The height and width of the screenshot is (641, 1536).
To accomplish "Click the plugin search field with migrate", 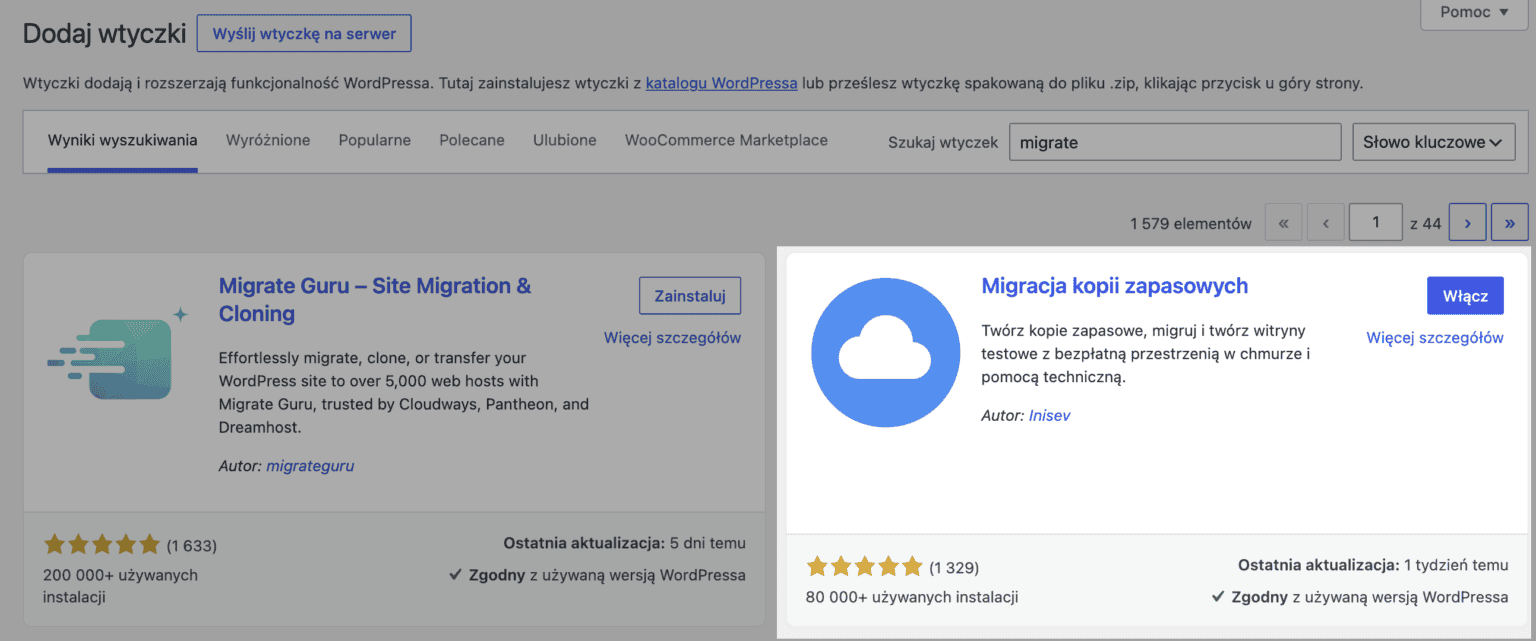I will coord(1175,142).
